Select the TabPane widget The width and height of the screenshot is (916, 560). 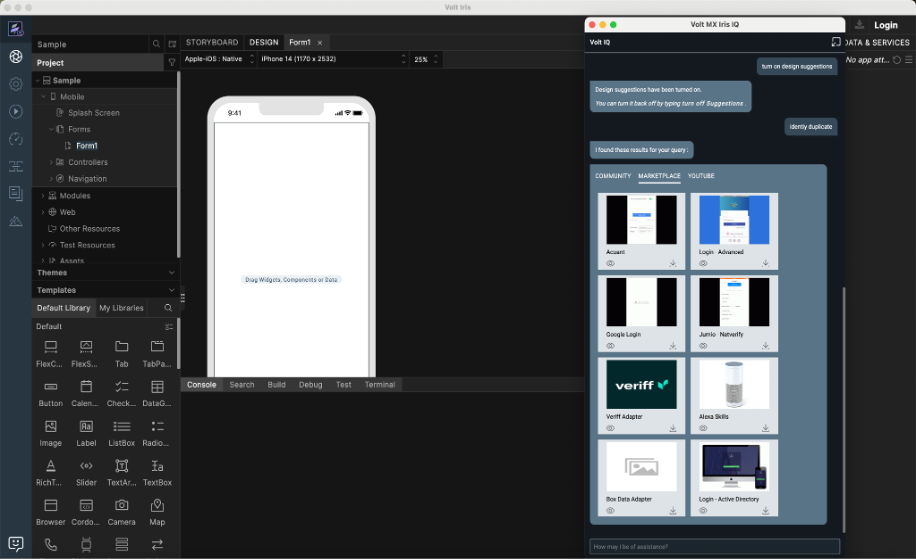[x=157, y=354]
